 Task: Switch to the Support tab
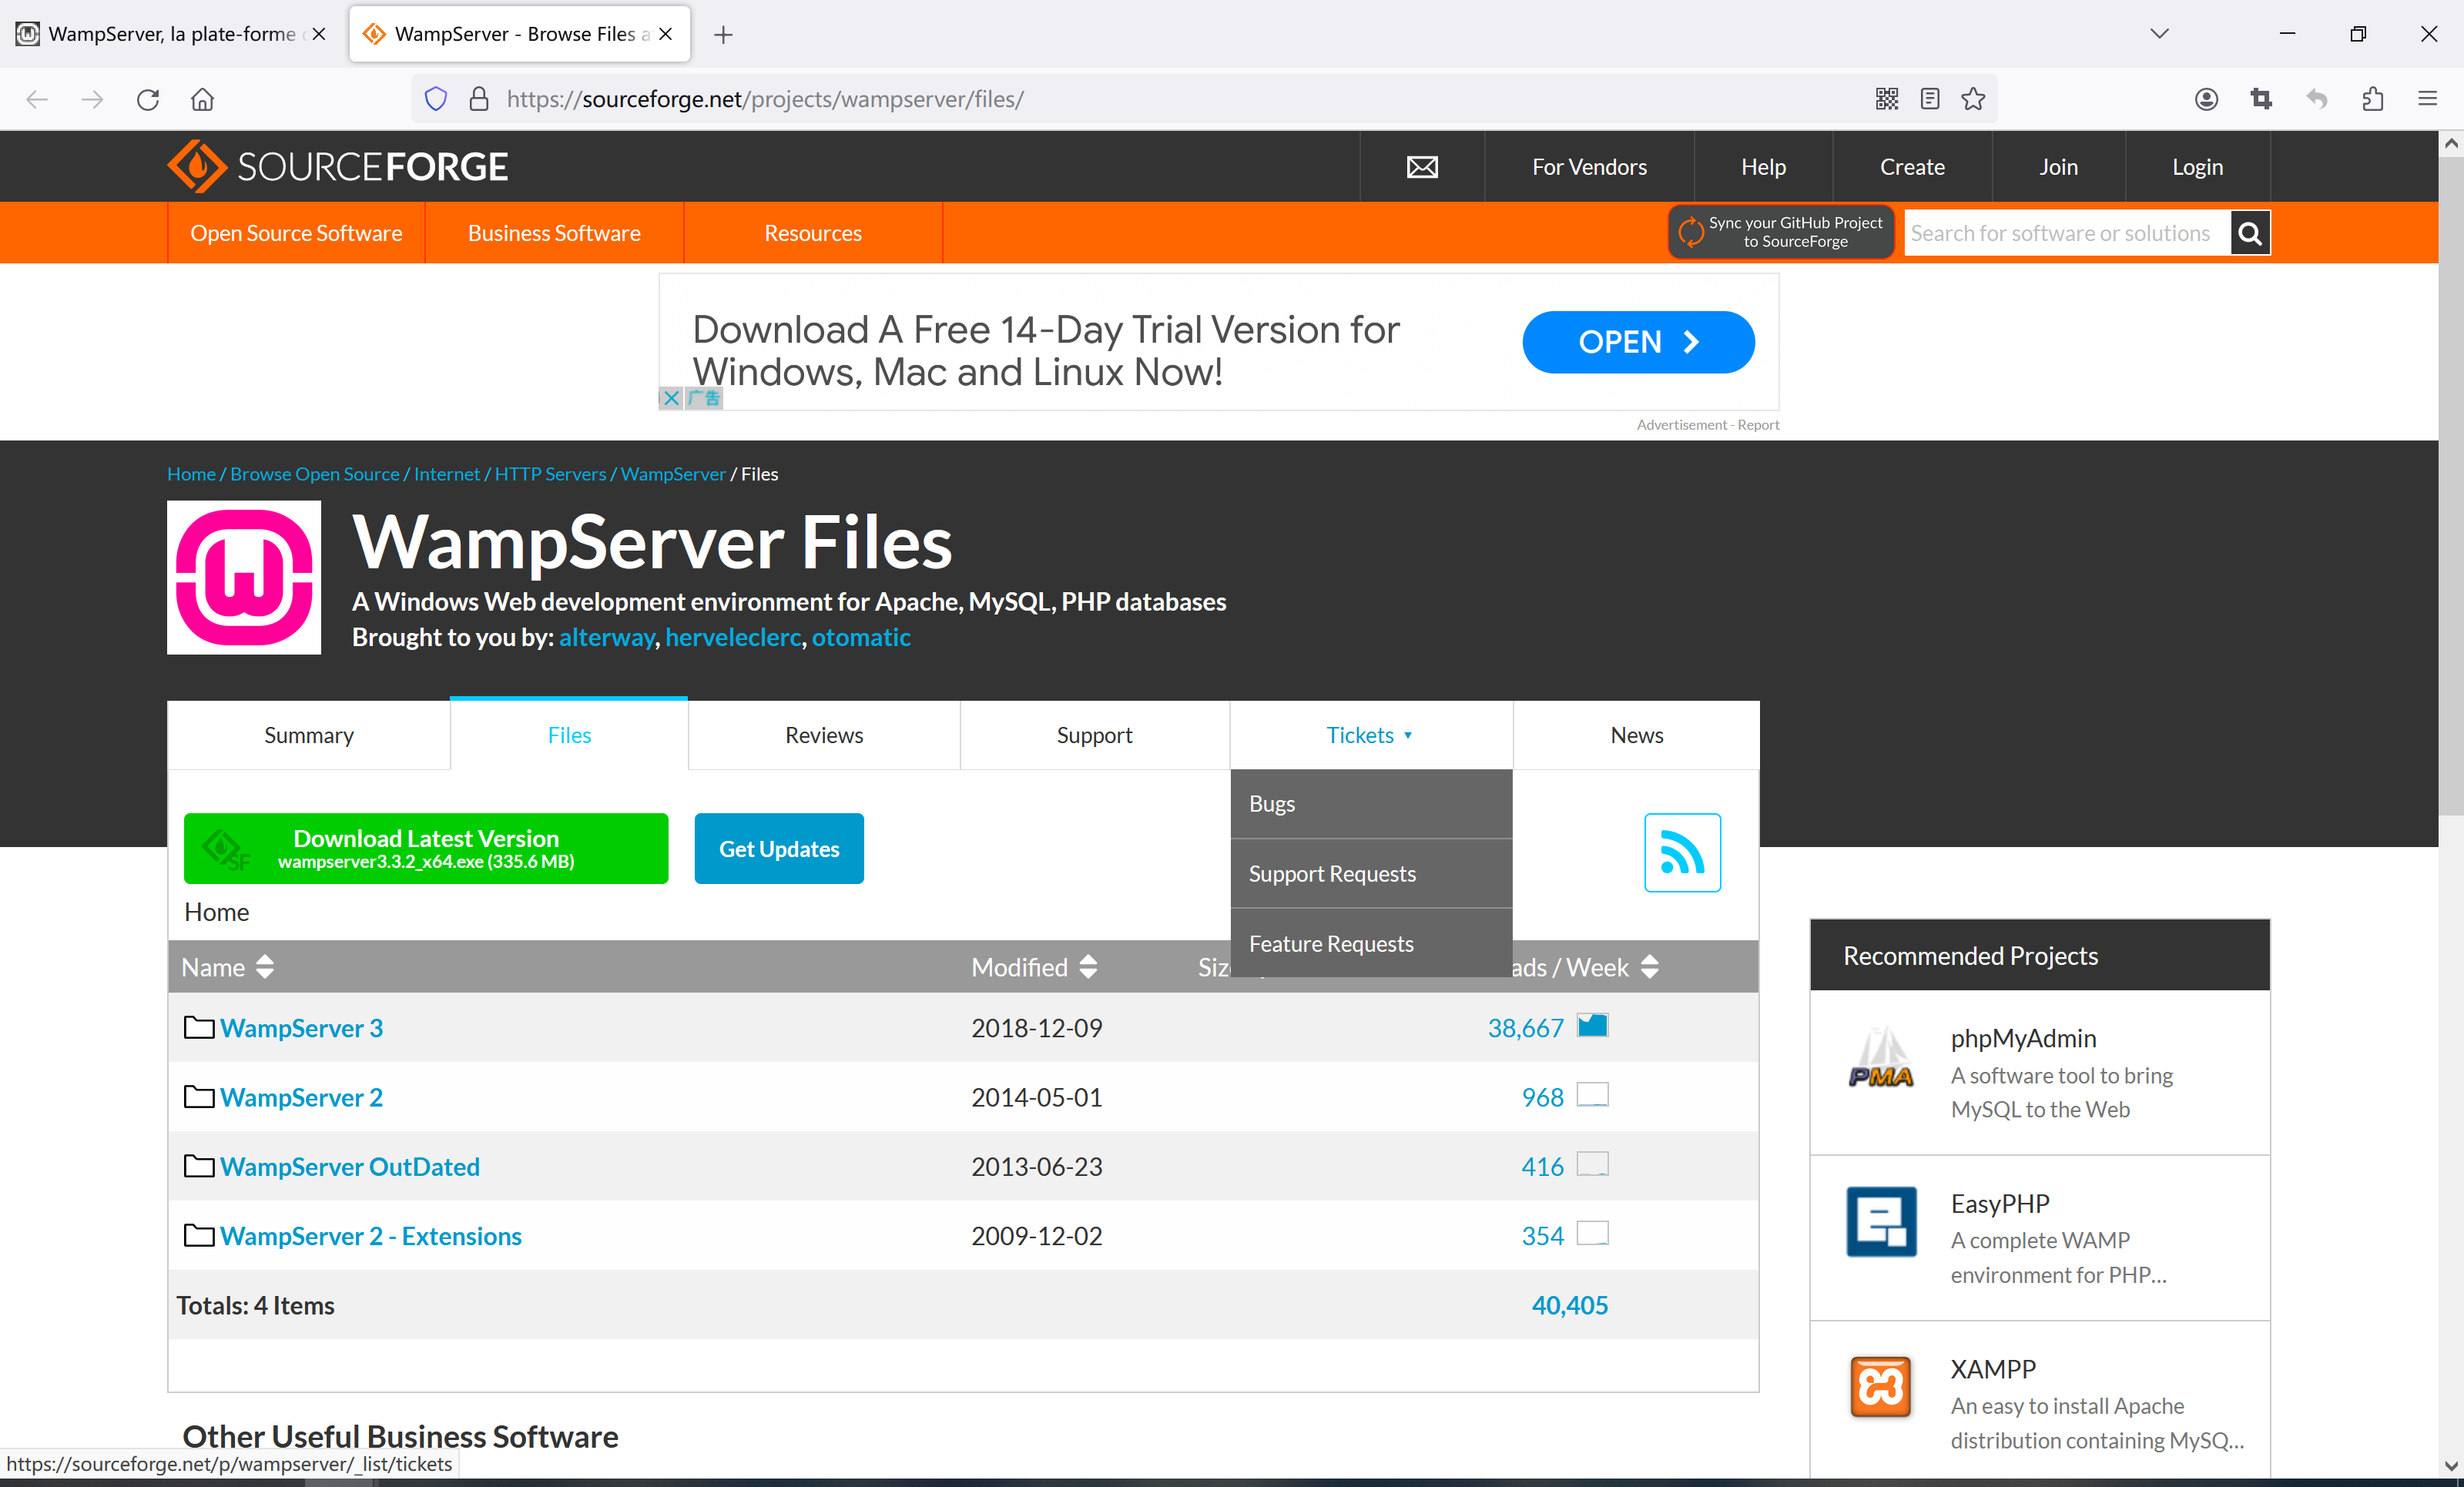click(x=1094, y=735)
